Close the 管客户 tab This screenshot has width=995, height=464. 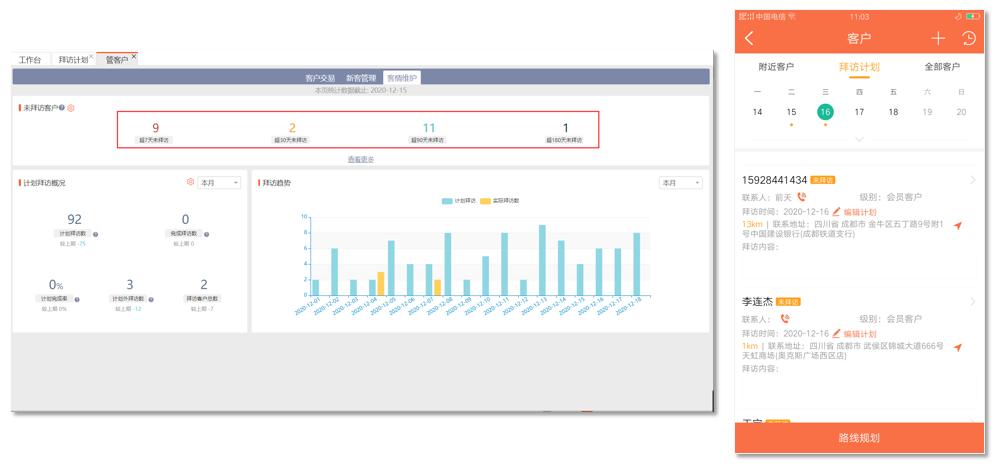click(x=134, y=56)
